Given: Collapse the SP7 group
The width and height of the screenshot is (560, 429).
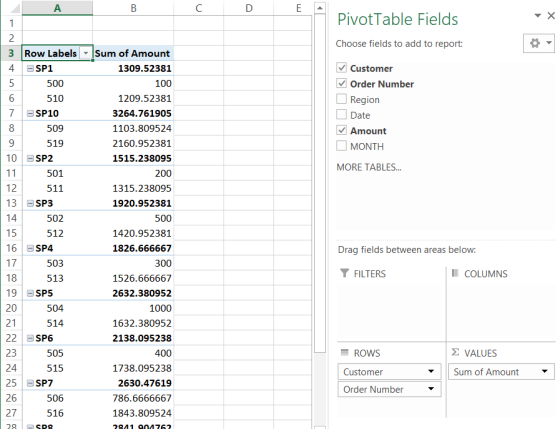Looking at the screenshot, I should (30, 383).
